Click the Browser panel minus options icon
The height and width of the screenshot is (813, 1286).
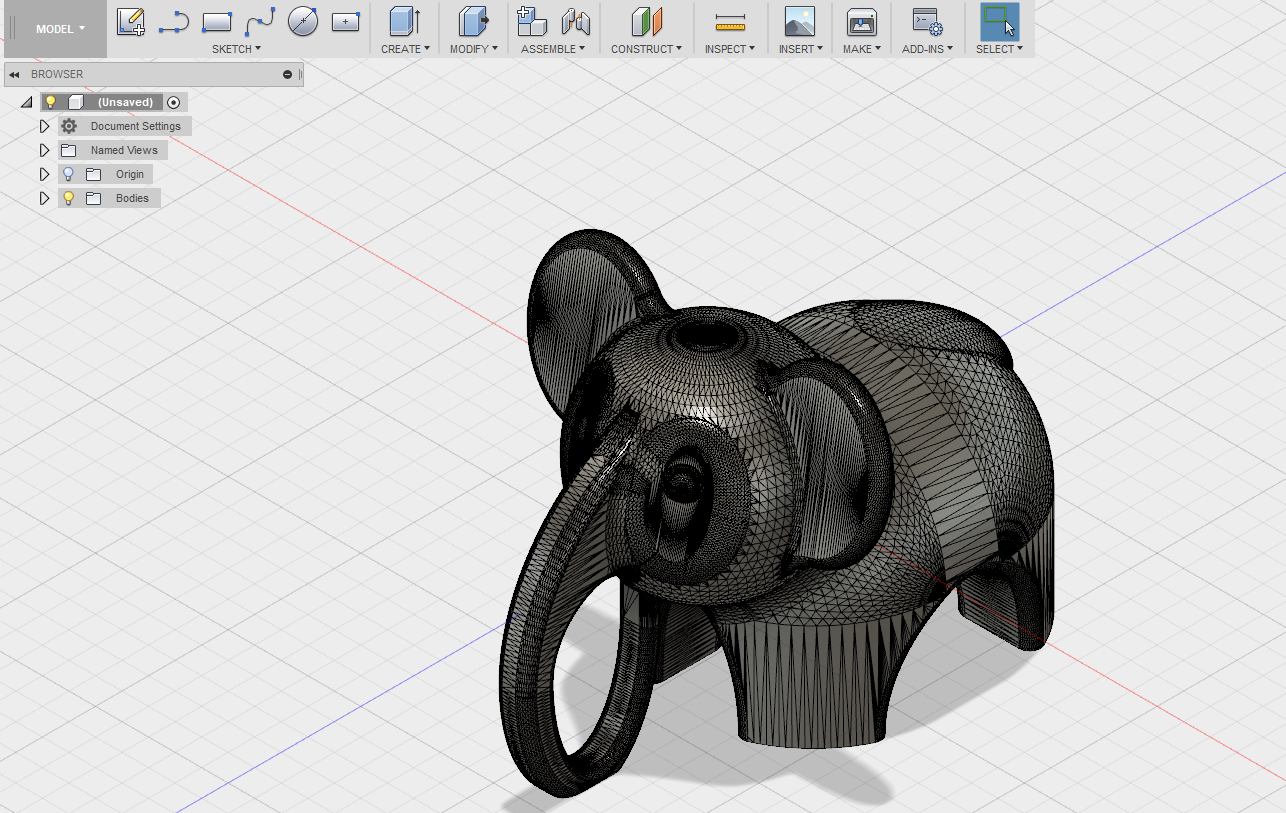click(x=288, y=74)
